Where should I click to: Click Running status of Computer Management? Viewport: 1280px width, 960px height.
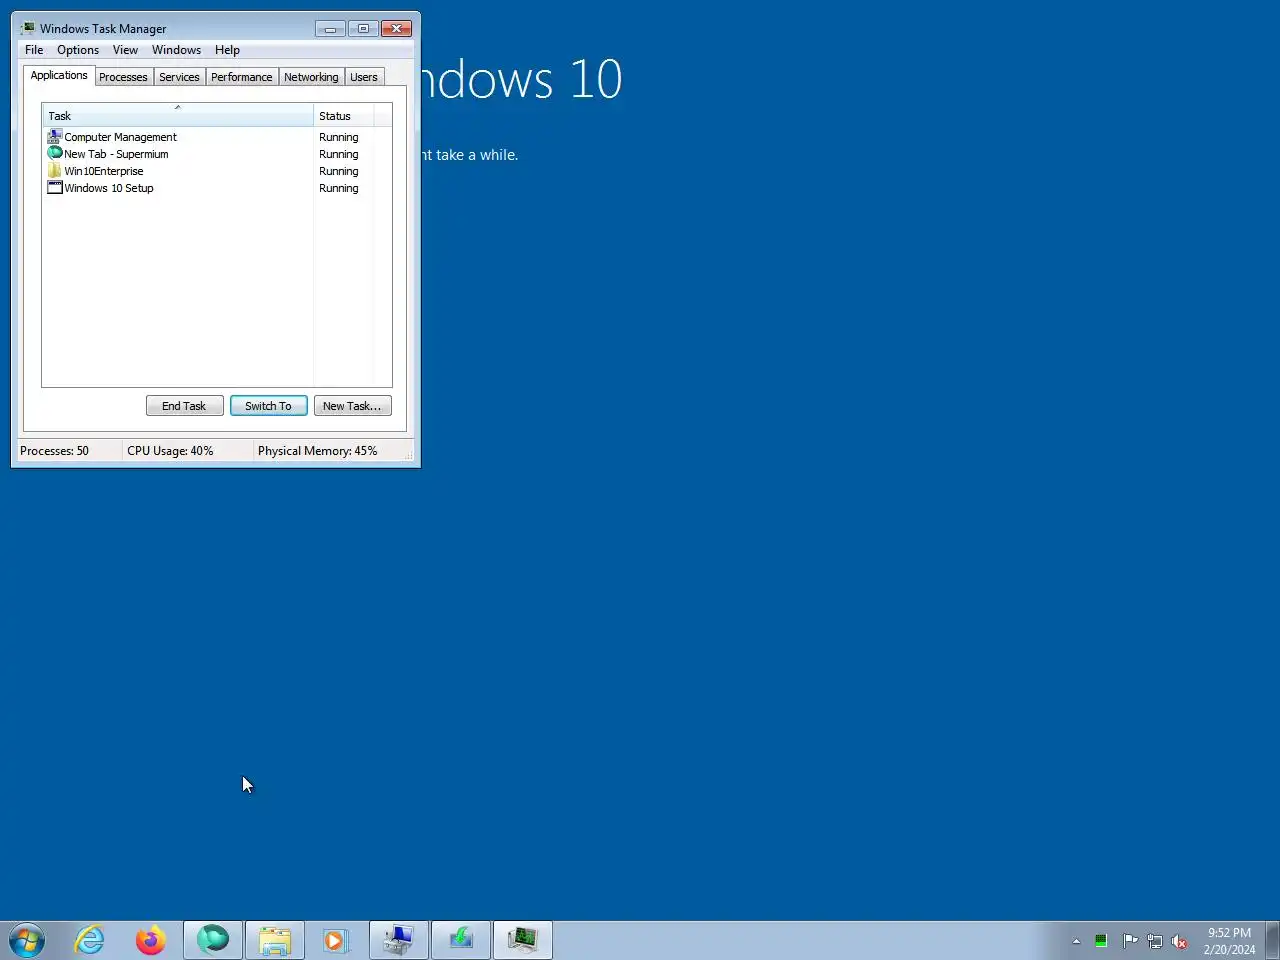coord(338,137)
